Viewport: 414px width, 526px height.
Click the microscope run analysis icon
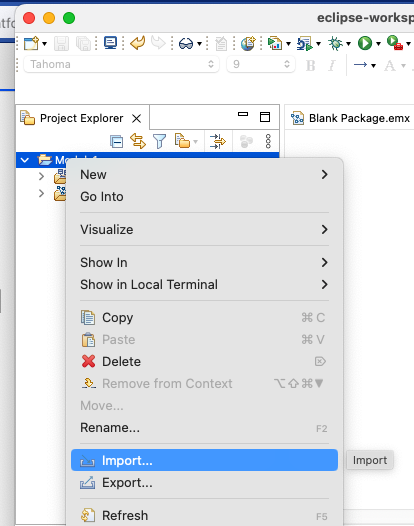pyautogui.click(x=305, y=44)
